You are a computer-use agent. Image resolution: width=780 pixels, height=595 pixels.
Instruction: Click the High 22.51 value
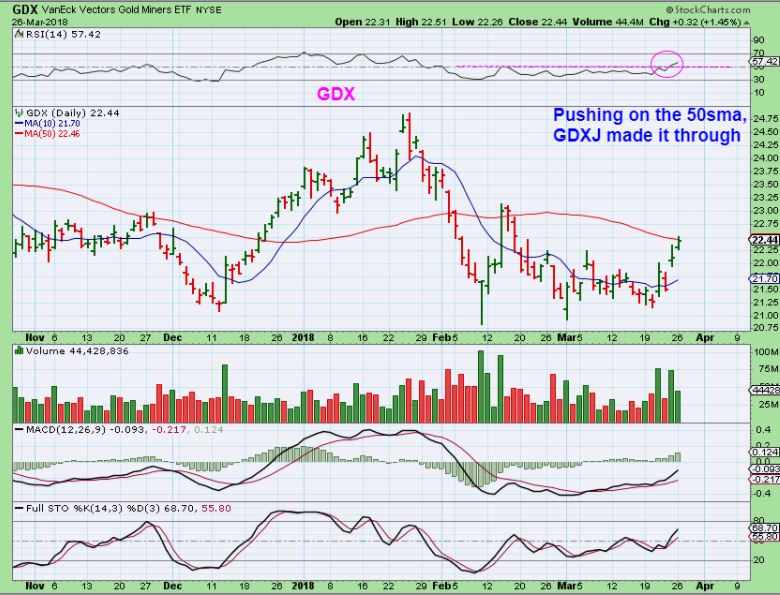coord(422,22)
